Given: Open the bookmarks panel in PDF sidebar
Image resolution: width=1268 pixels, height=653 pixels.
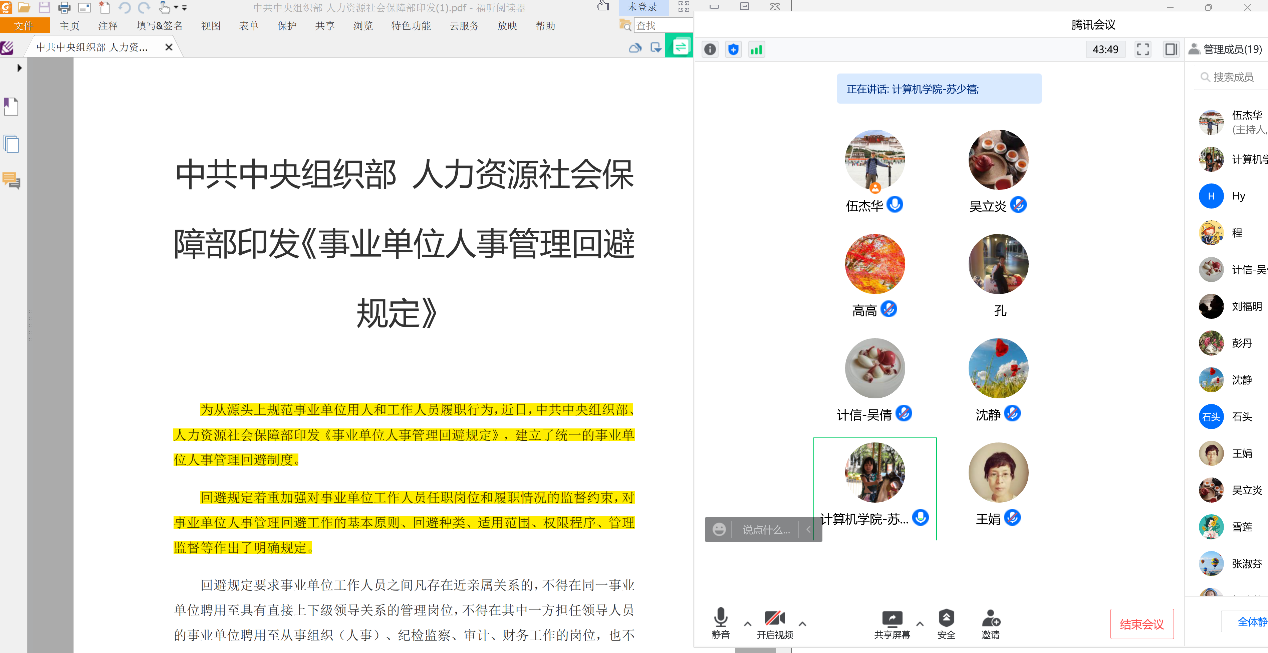Looking at the screenshot, I should click(x=11, y=107).
